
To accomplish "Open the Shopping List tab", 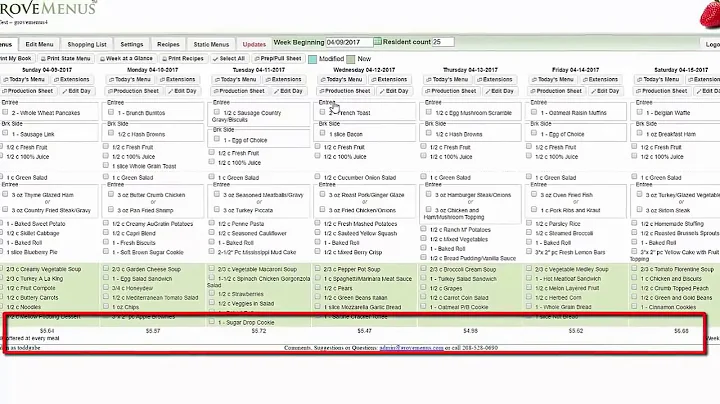I will (87, 45).
